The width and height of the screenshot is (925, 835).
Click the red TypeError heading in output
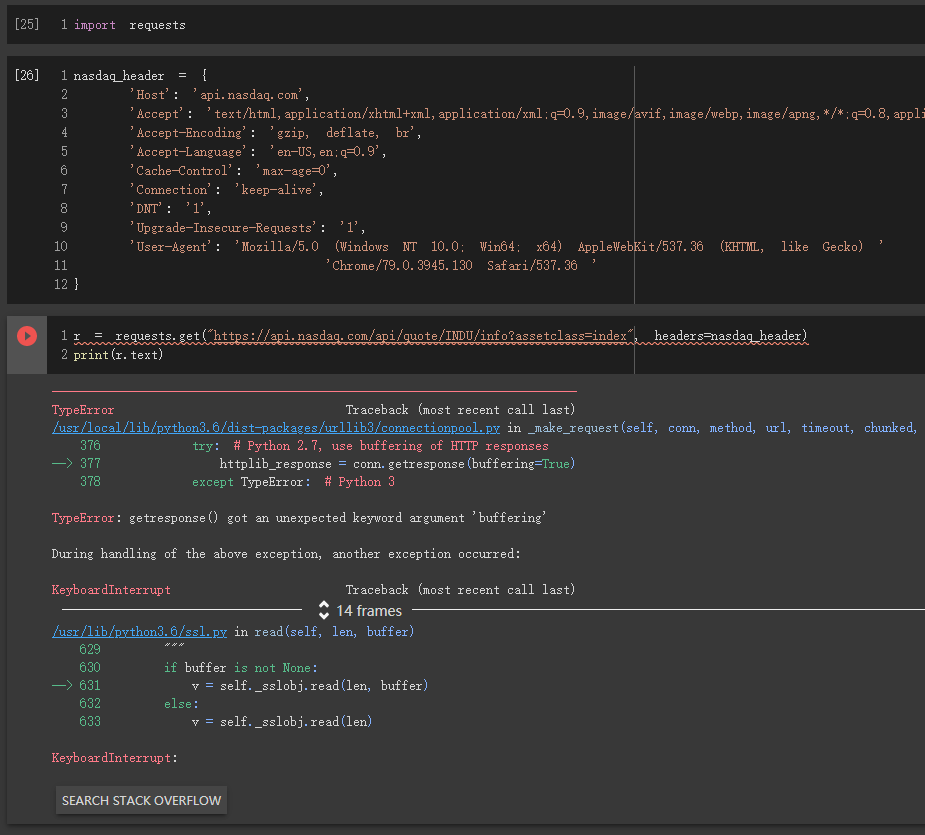coord(83,410)
